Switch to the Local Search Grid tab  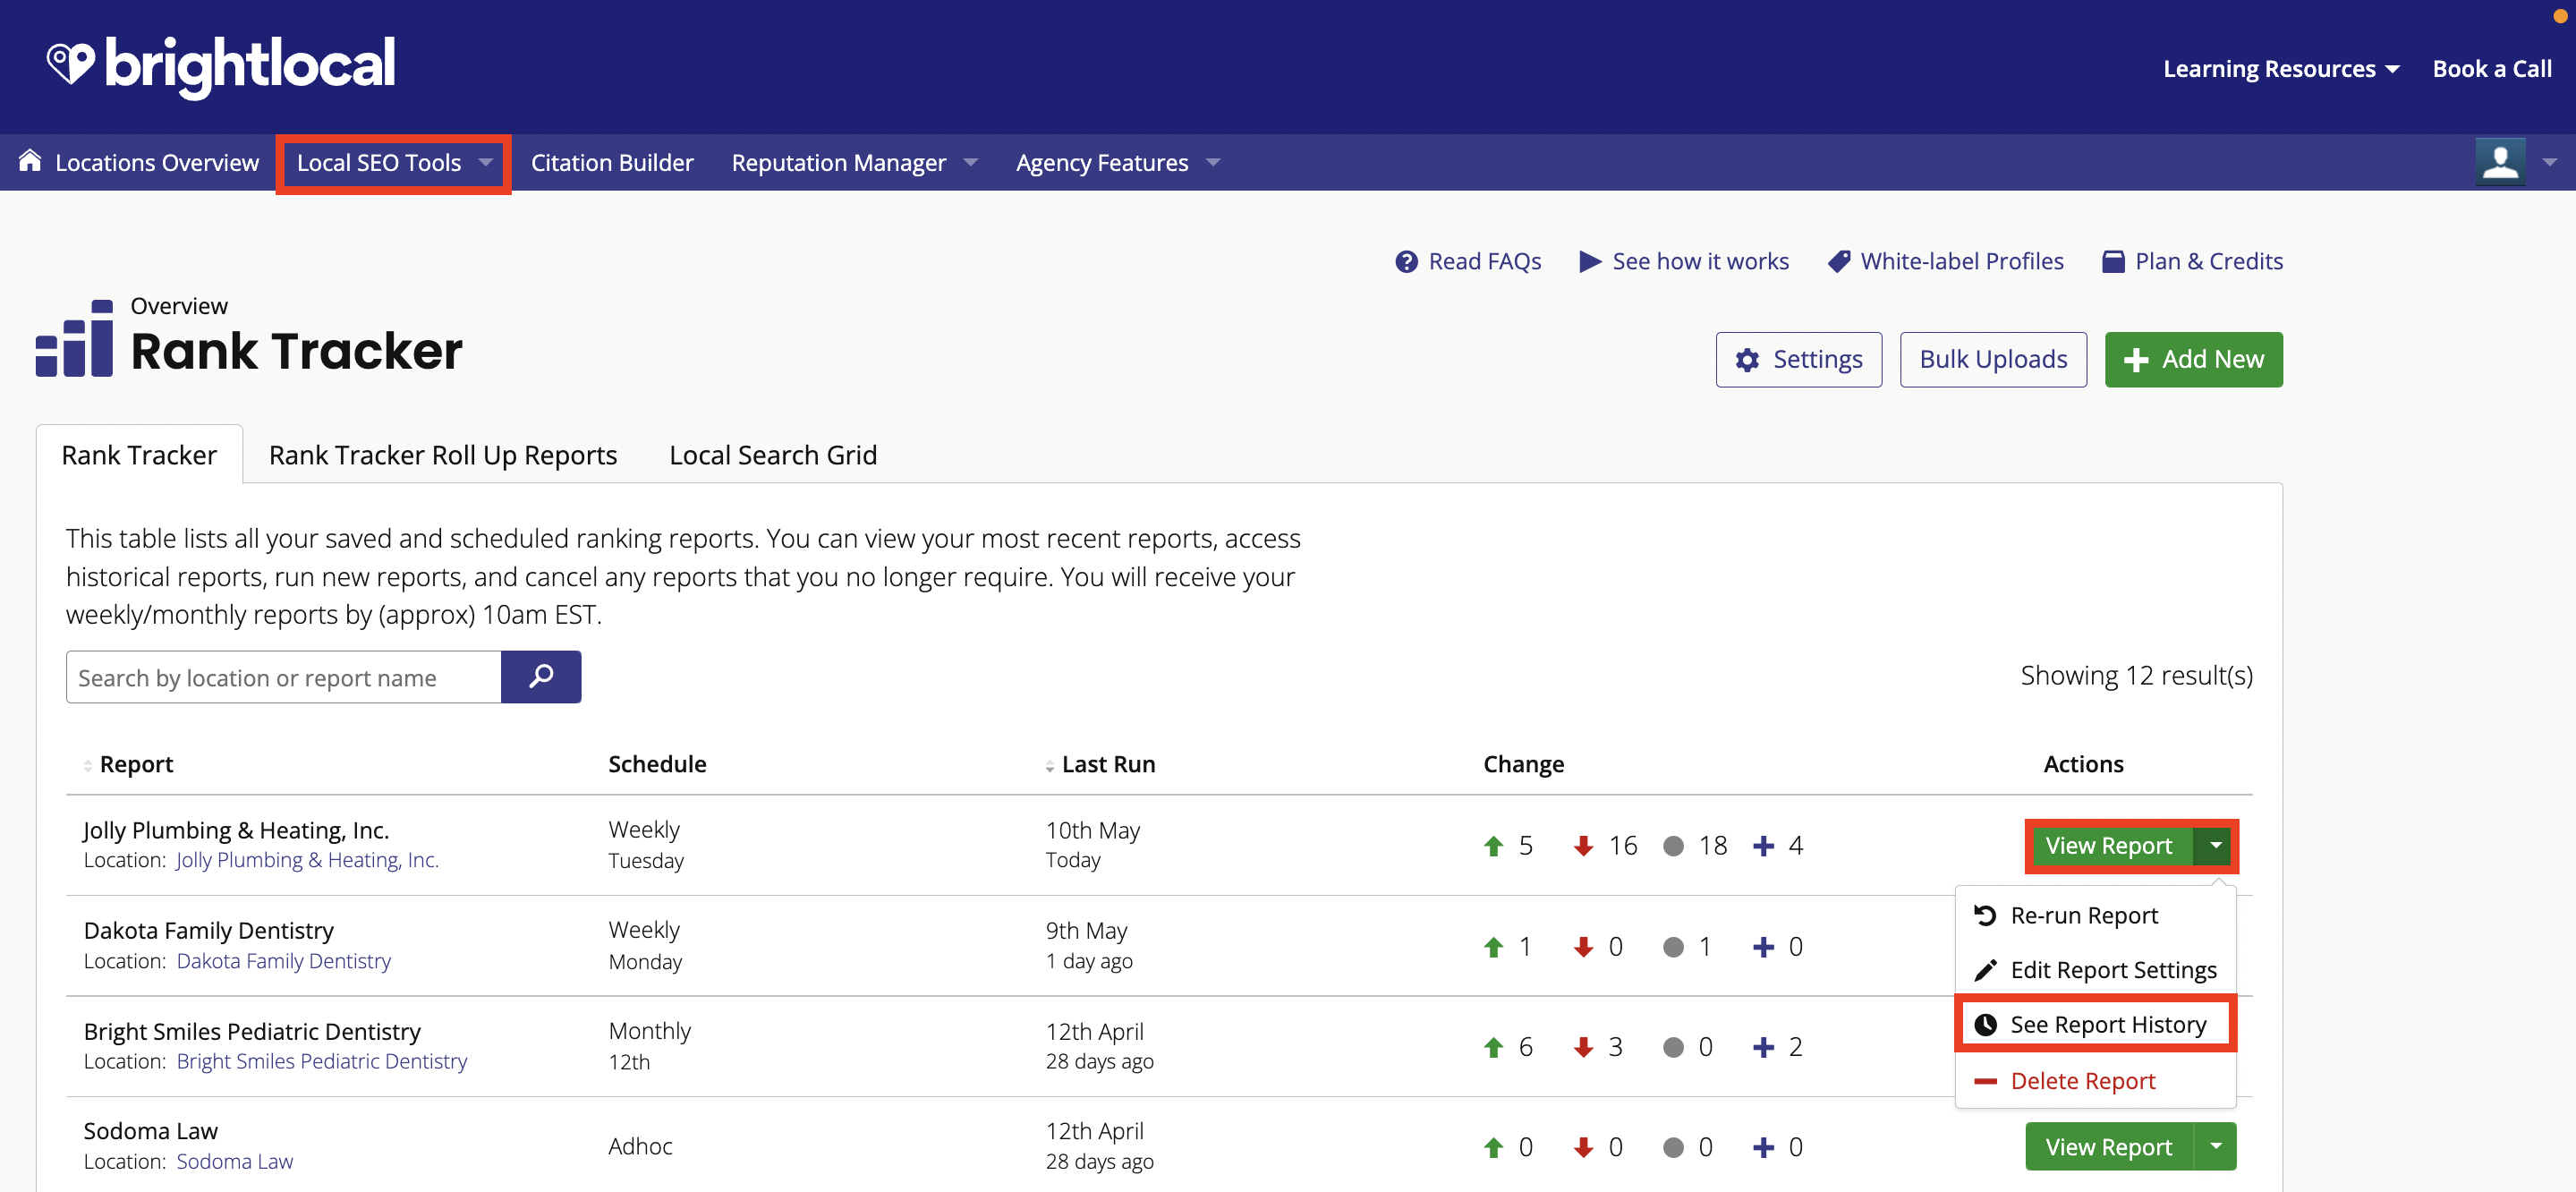click(x=772, y=454)
